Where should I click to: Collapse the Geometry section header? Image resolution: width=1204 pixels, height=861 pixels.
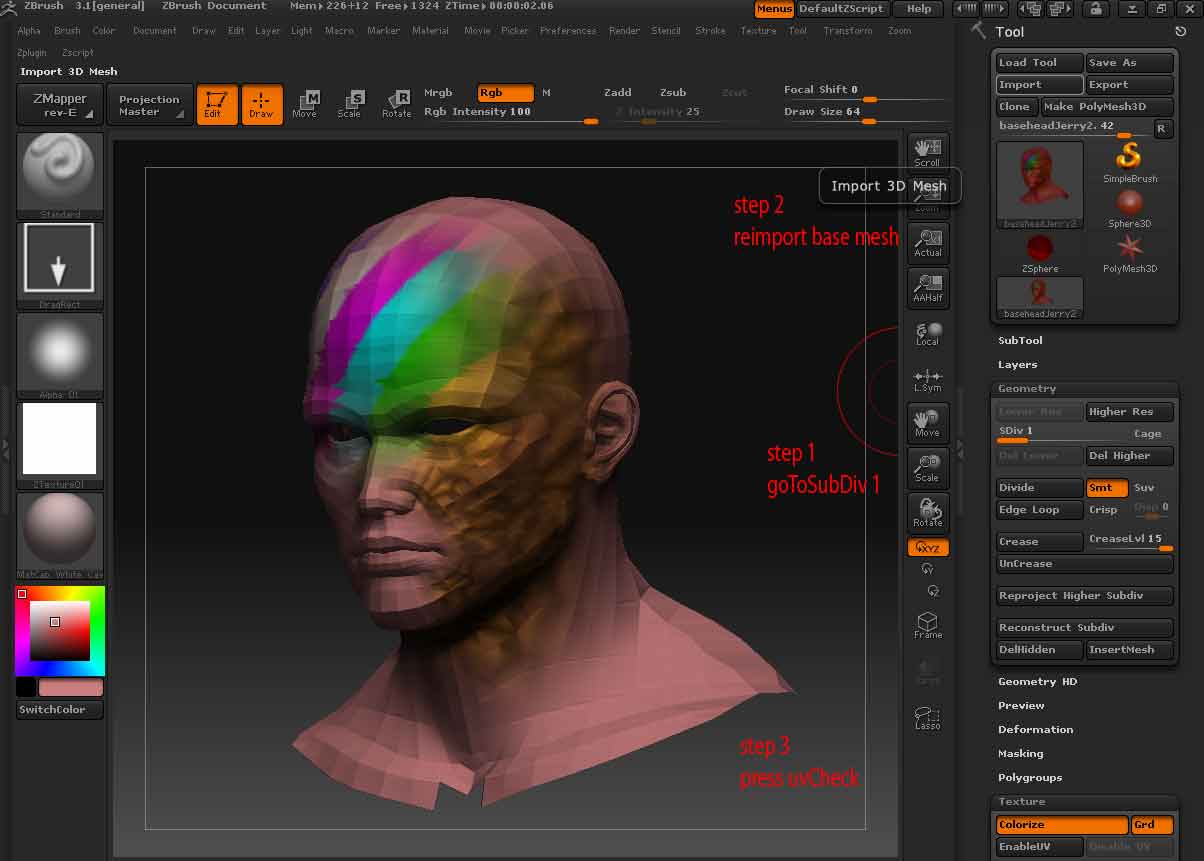click(1027, 388)
